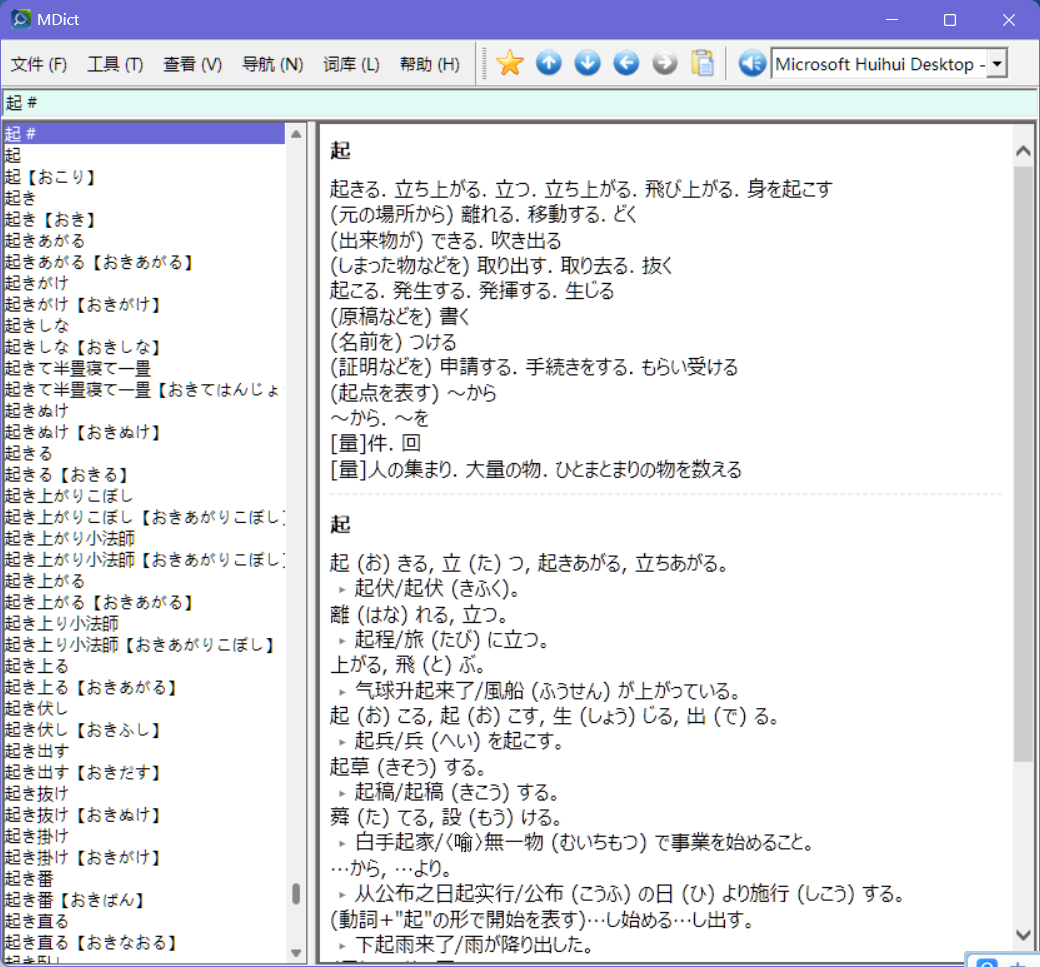Select the Microsoft Huihui Desktop combo box
Viewport: 1040px width, 967px height.
click(x=889, y=64)
